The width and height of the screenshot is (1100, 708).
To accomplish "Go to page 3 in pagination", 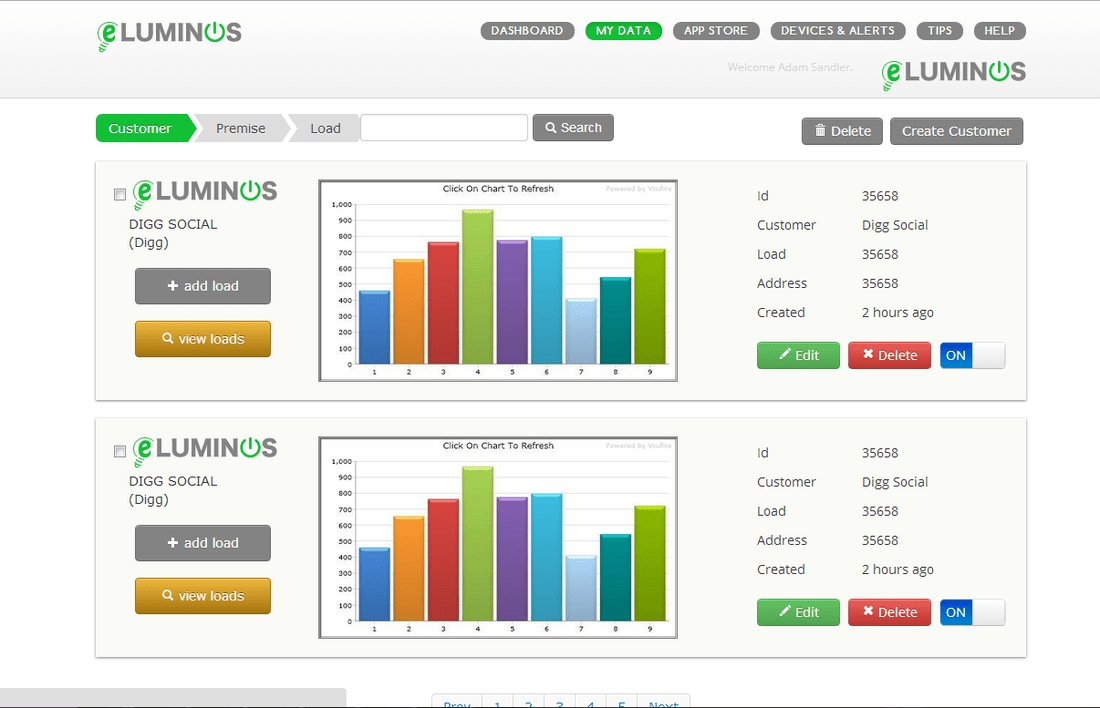I will point(559,702).
